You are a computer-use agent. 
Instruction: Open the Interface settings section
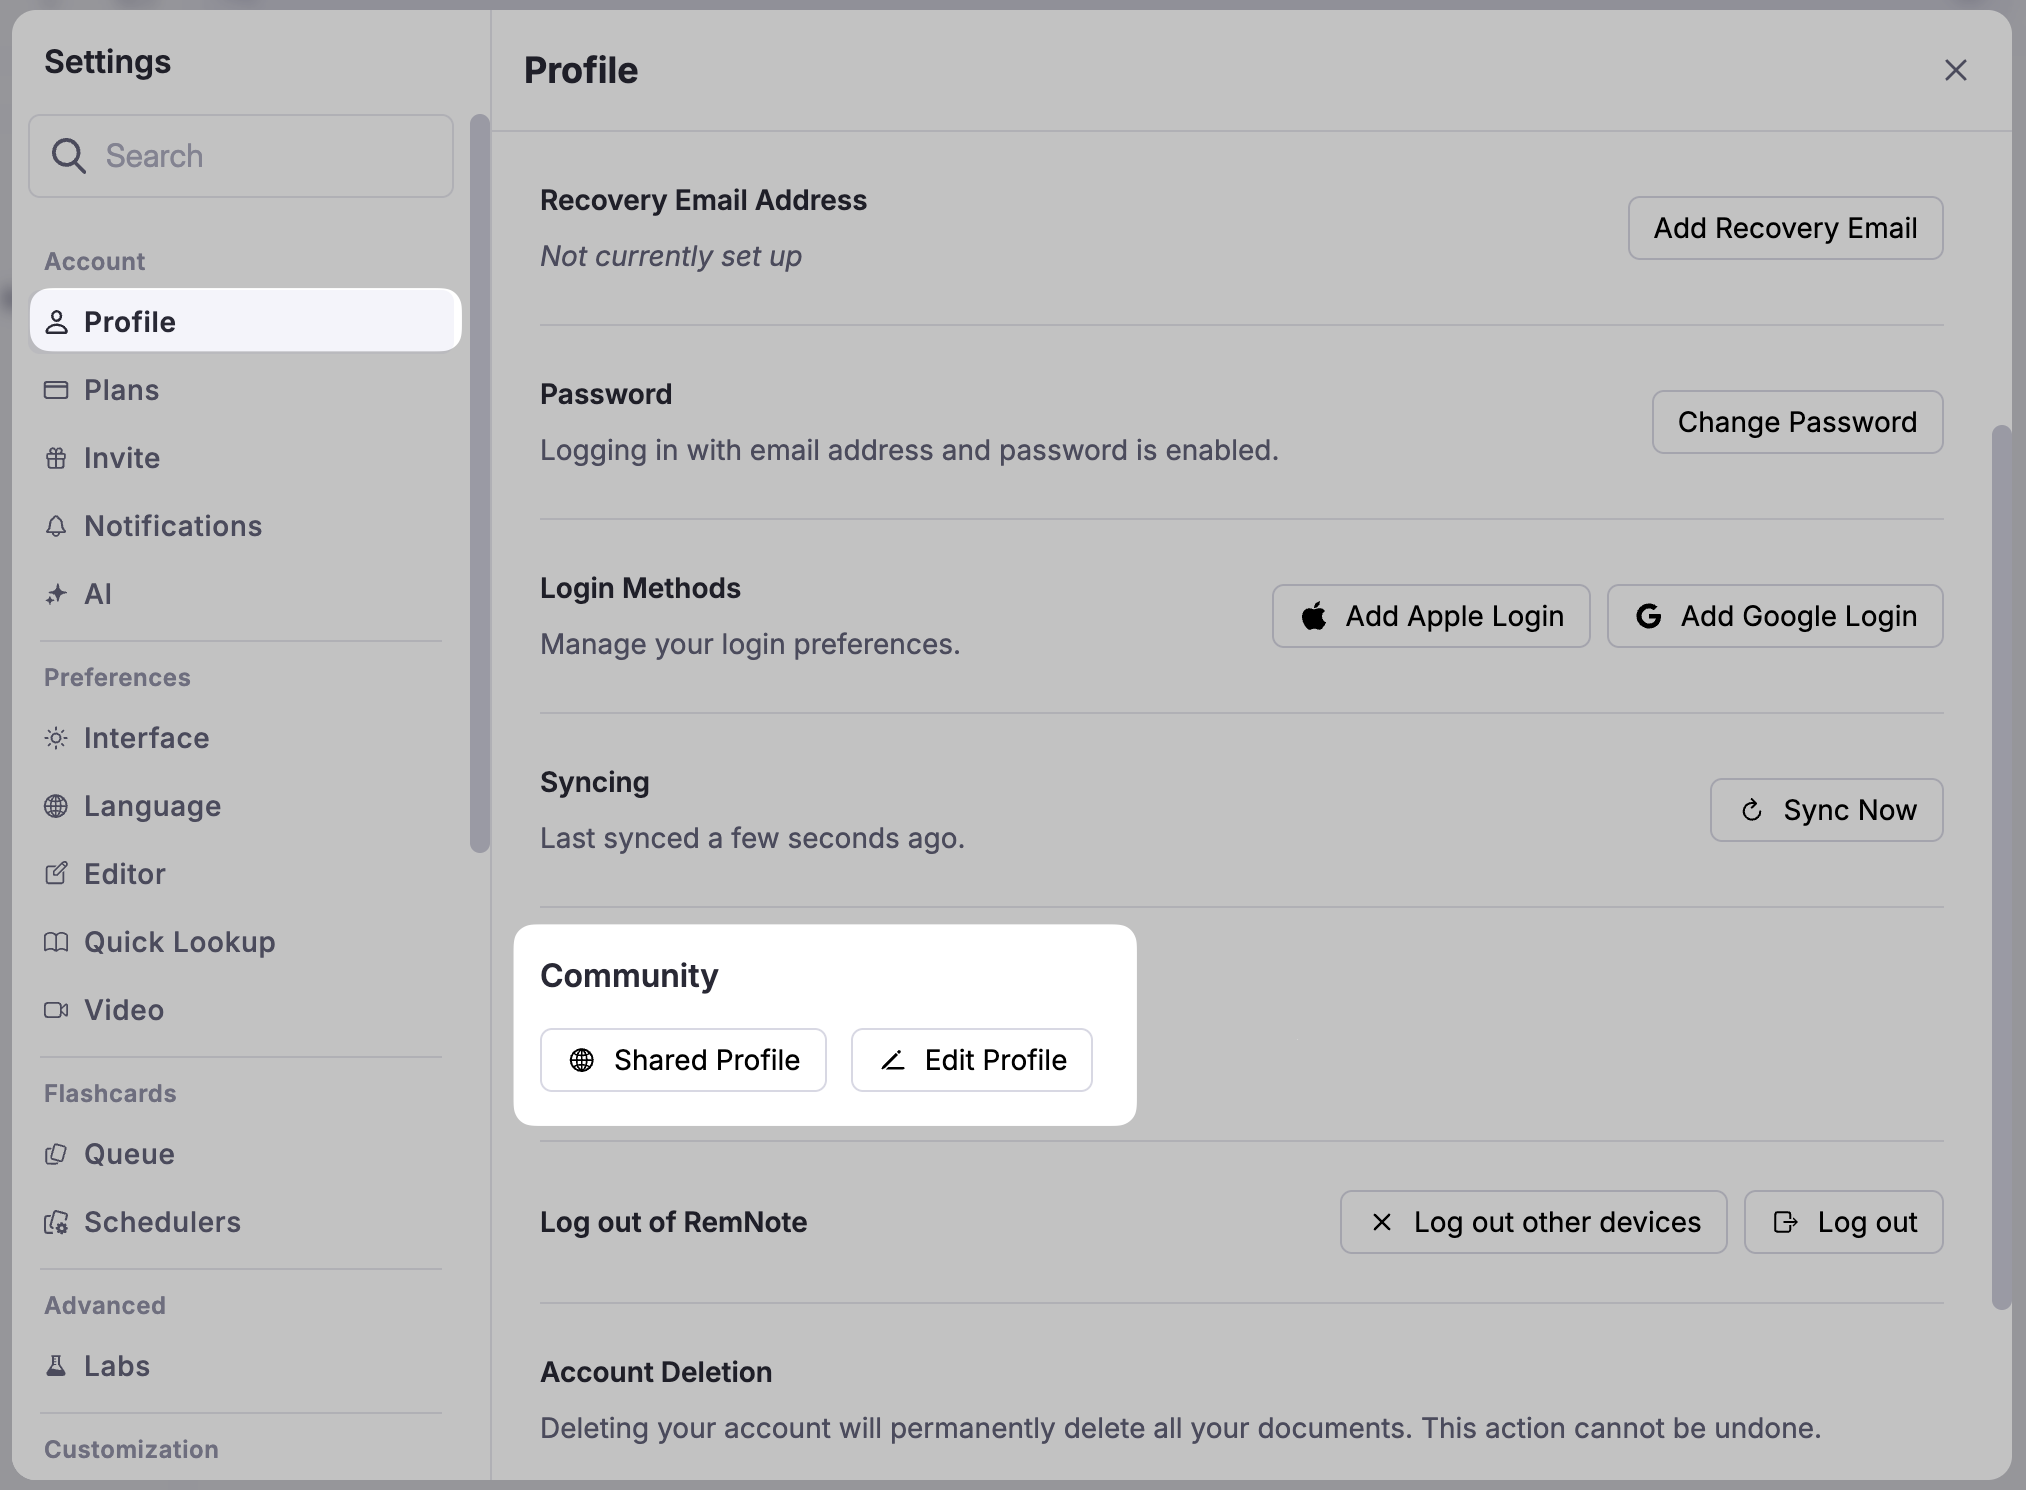coord(146,738)
